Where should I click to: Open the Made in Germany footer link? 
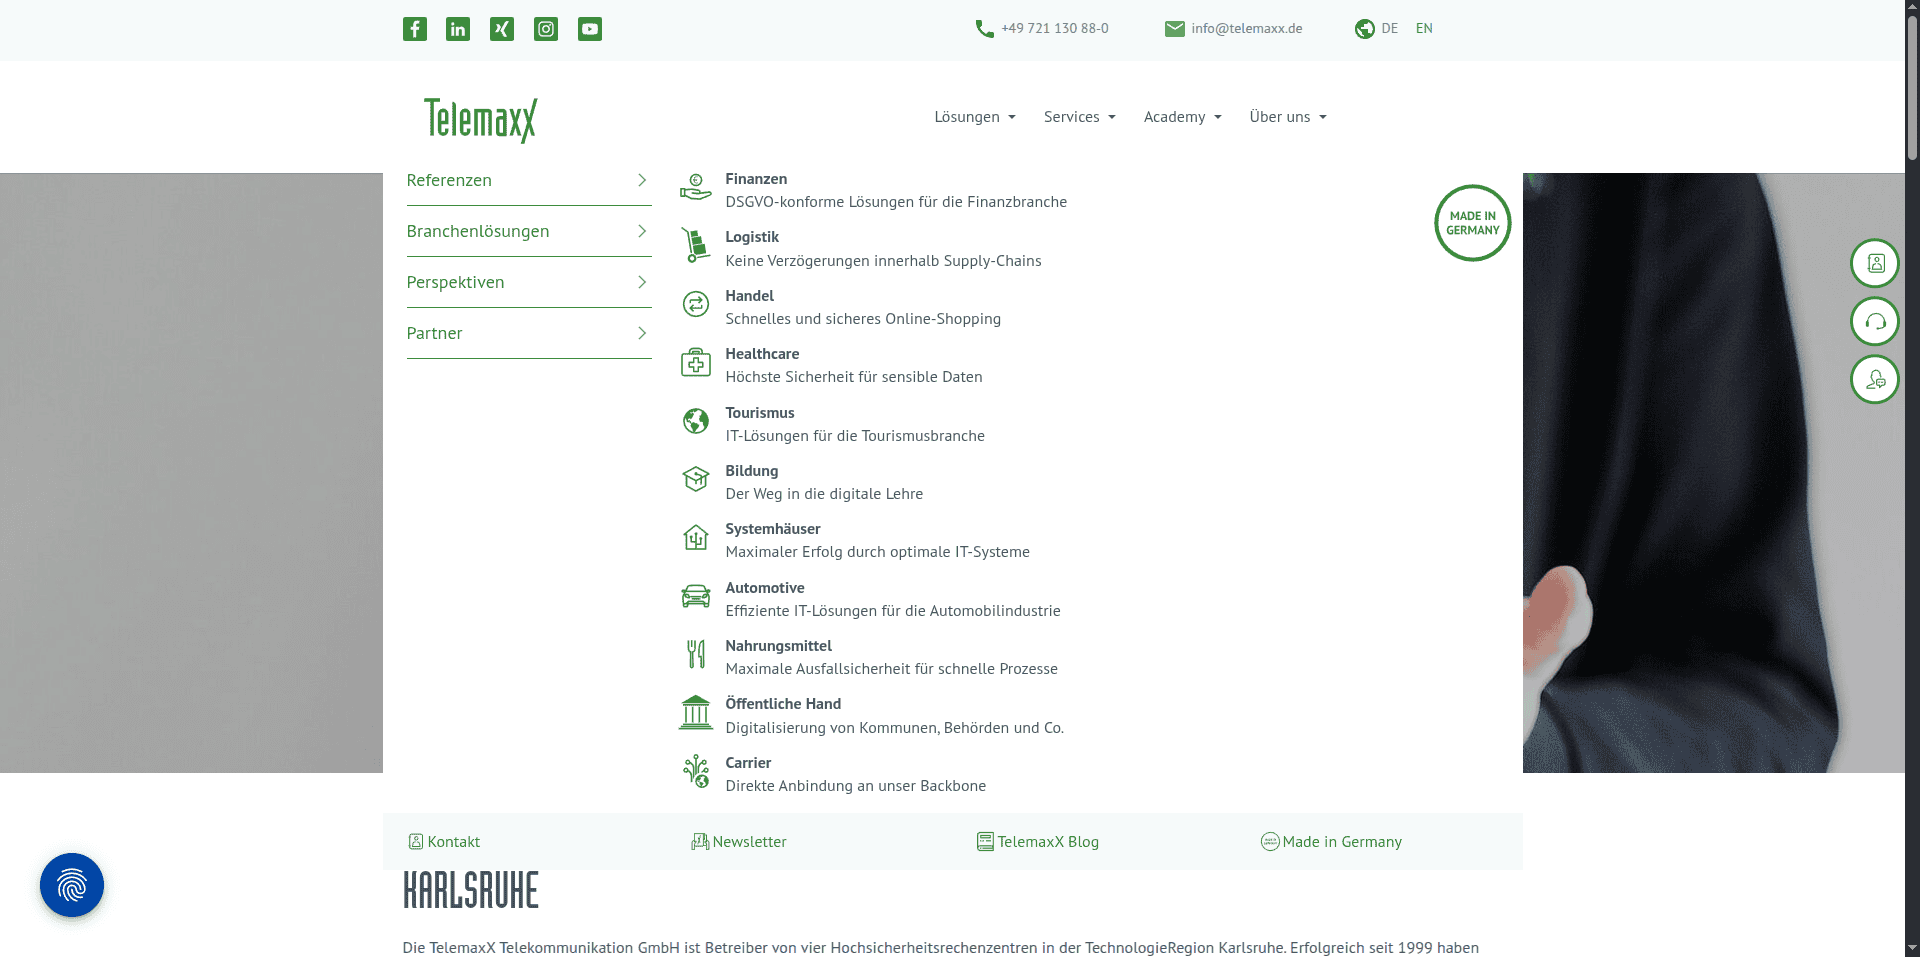pyautogui.click(x=1331, y=842)
